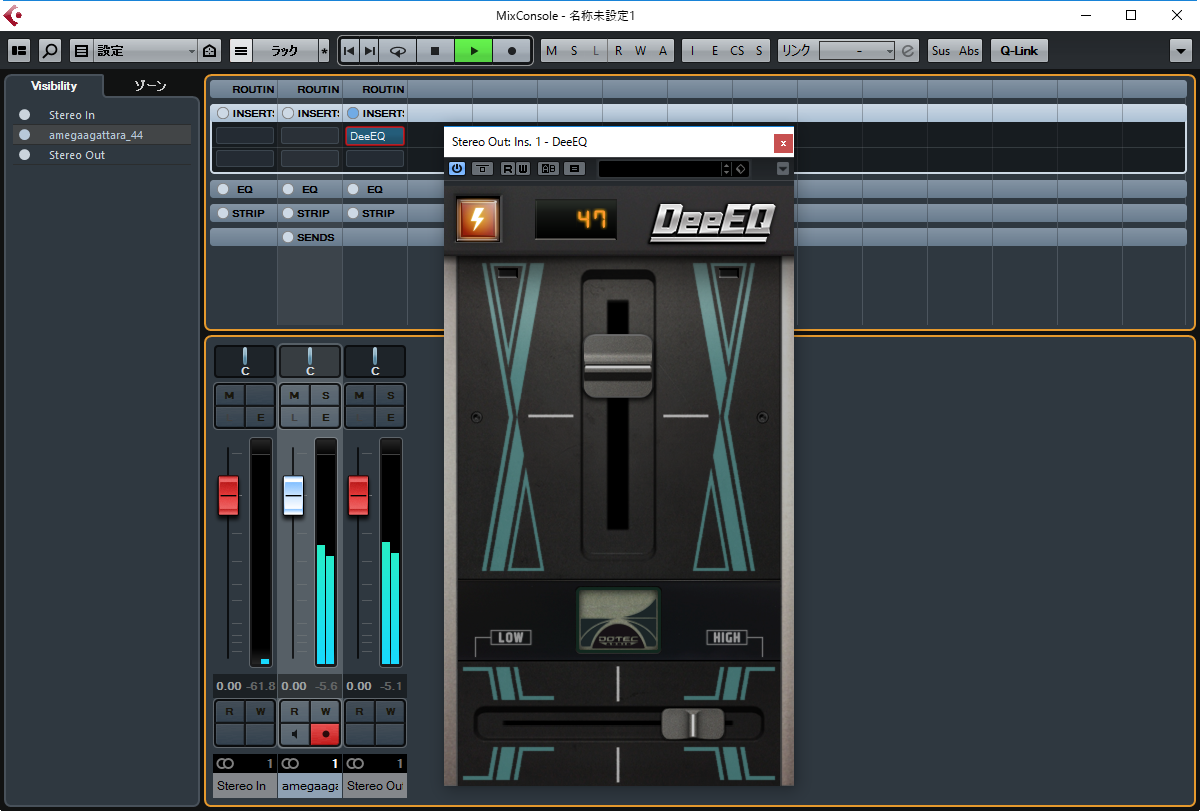
Task: Edit channel settings for Stereo Out (E)
Action: [390, 418]
